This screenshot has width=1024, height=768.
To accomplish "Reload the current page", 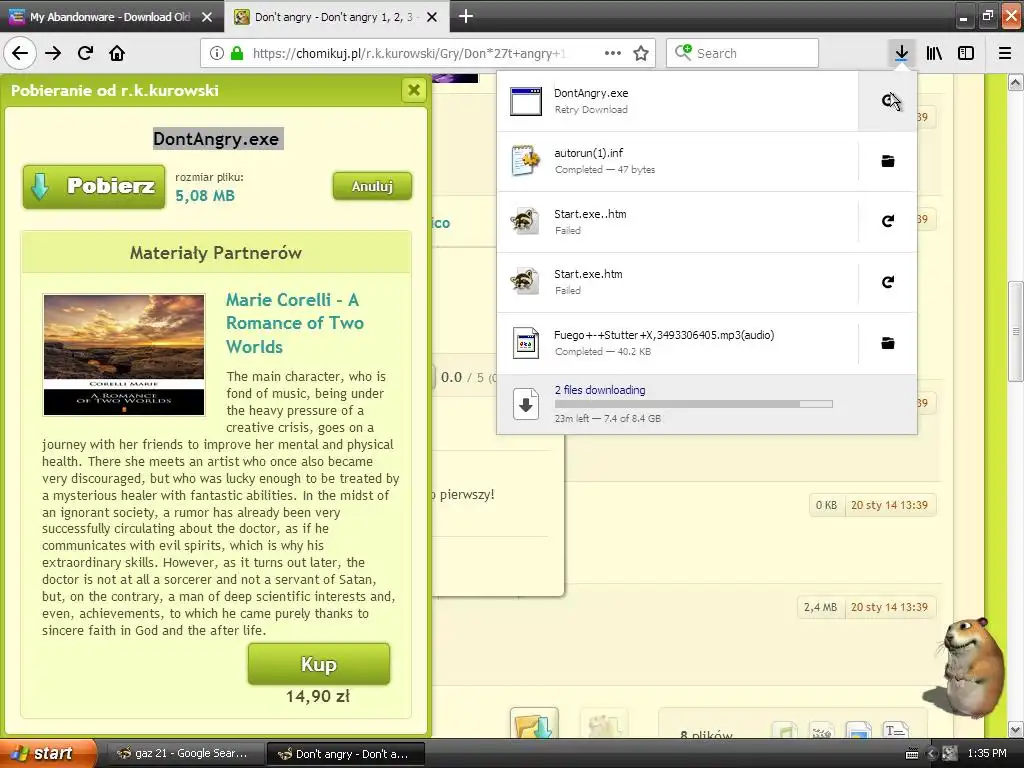I will (85, 53).
